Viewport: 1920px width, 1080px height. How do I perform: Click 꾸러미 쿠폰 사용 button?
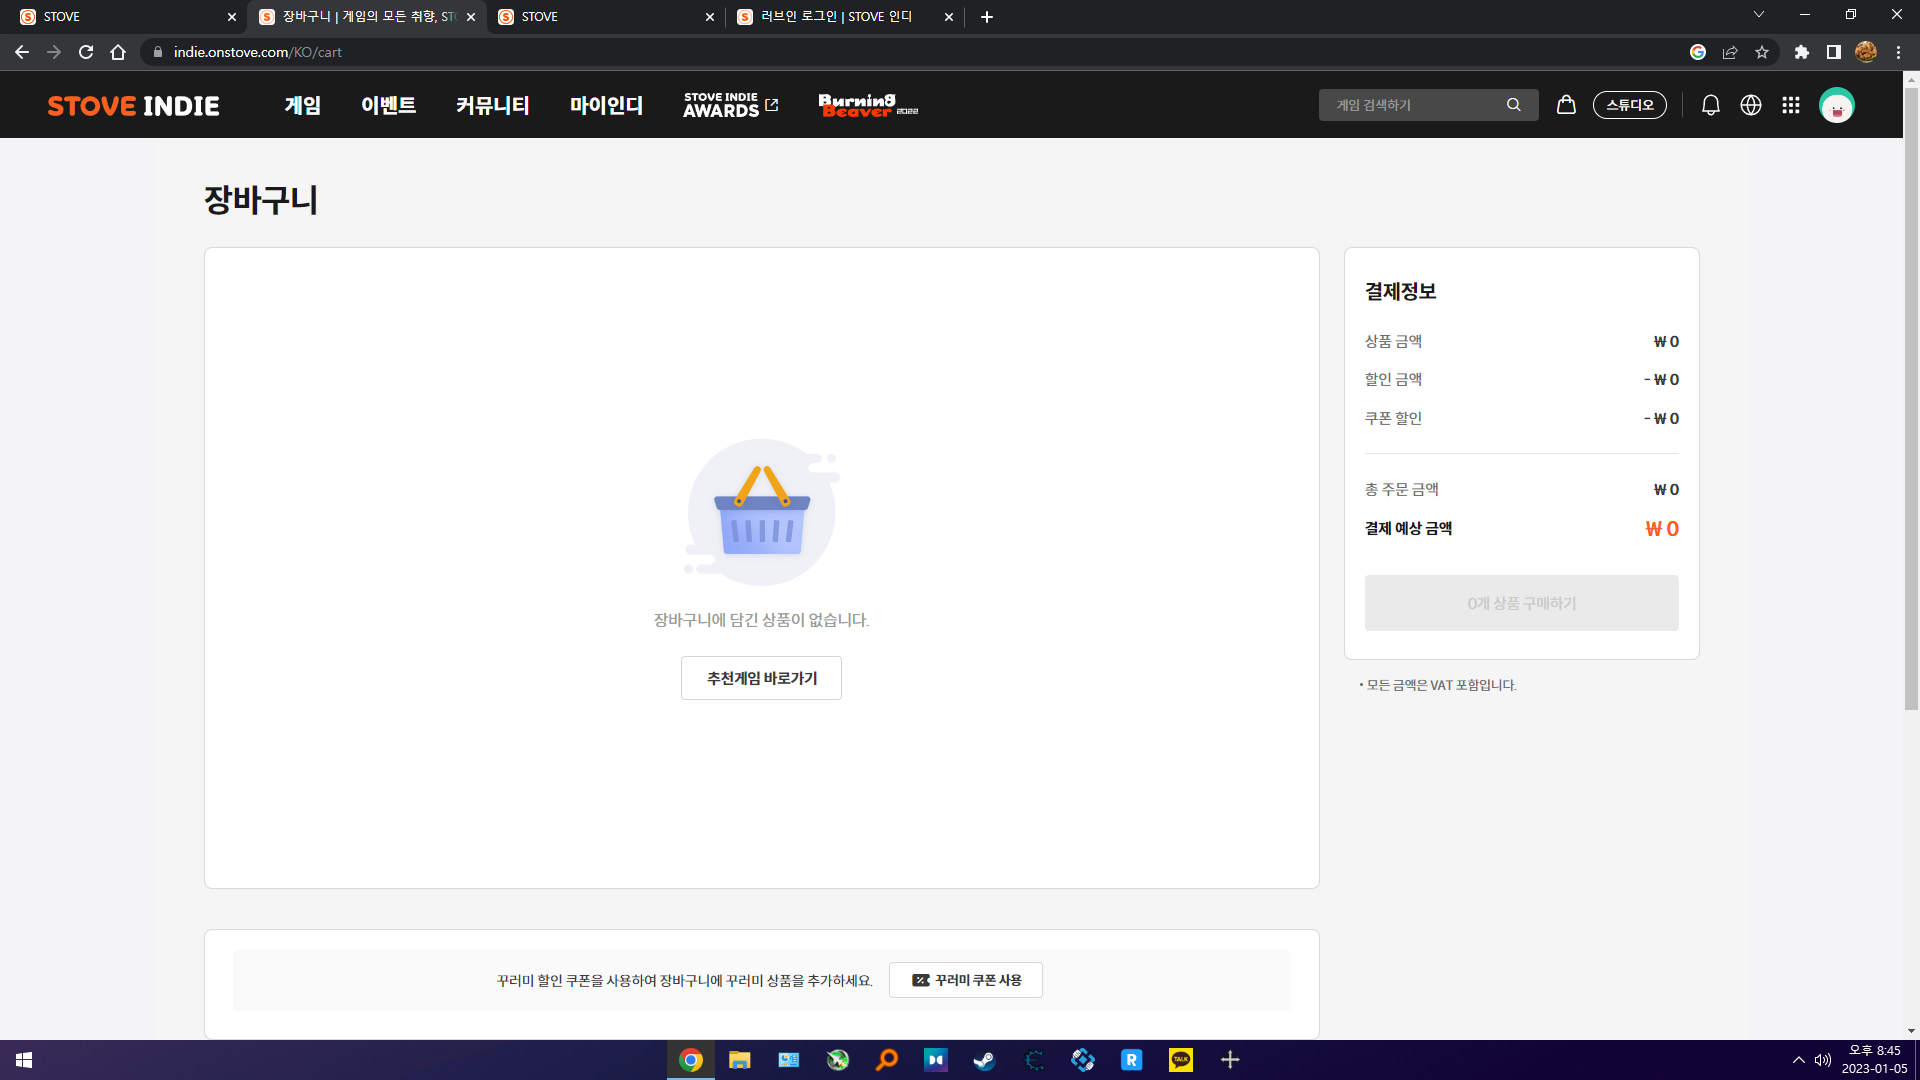(x=965, y=980)
